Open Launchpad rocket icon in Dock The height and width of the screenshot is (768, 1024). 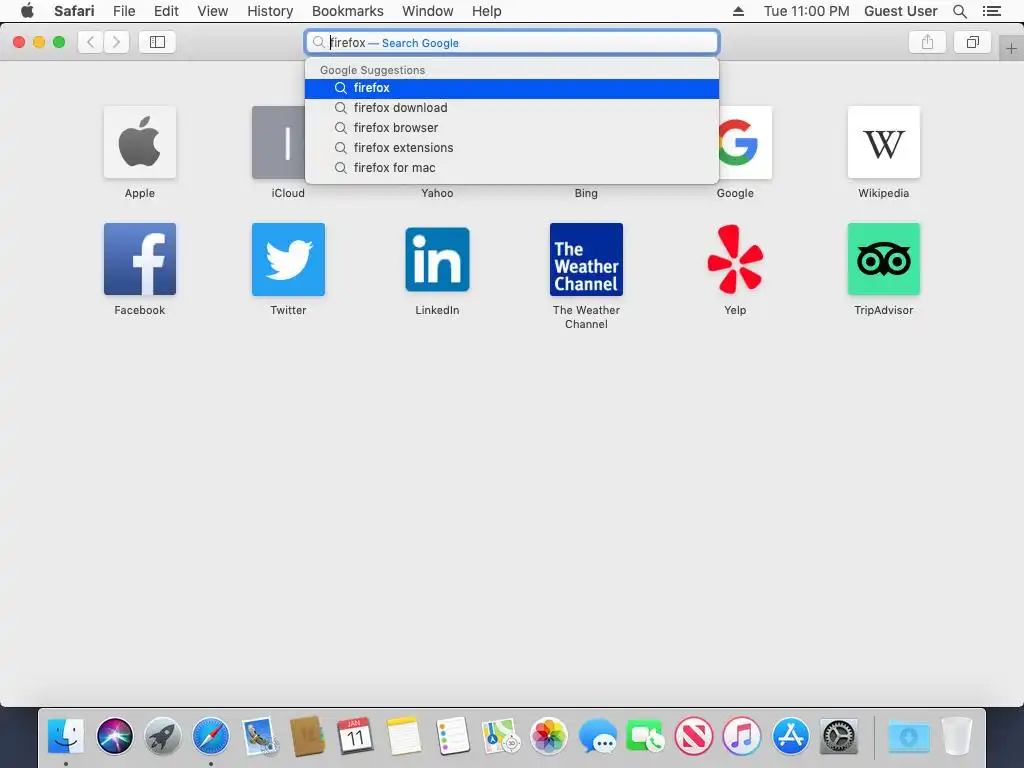pyautogui.click(x=163, y=735)
